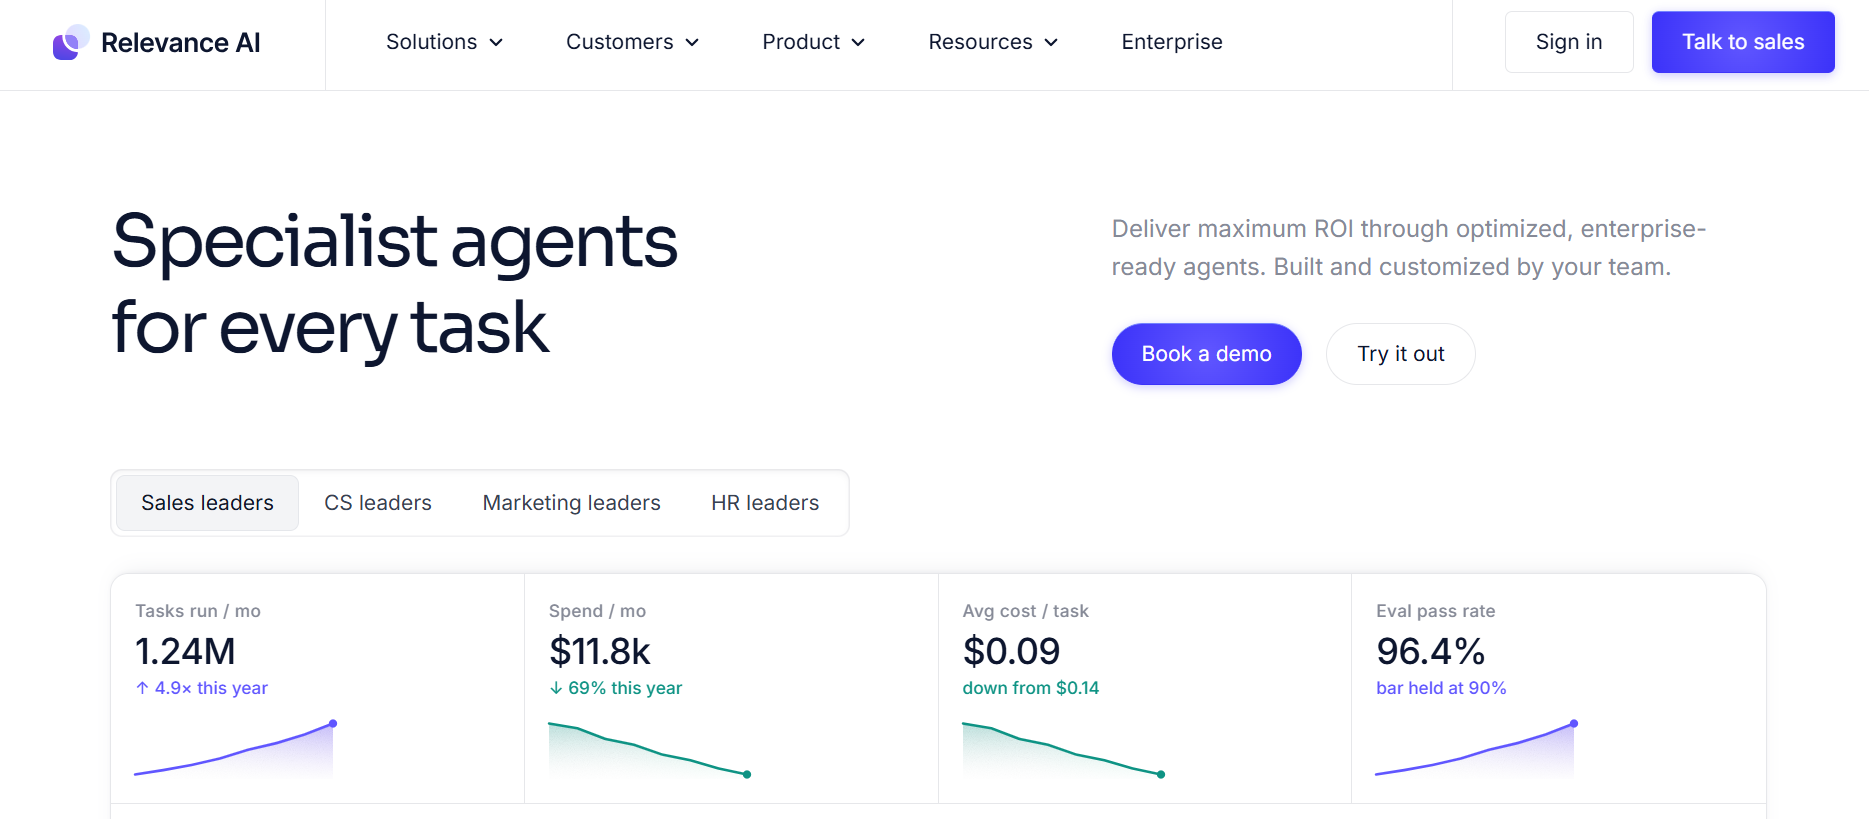Open the Customers menu

point(632,42)
